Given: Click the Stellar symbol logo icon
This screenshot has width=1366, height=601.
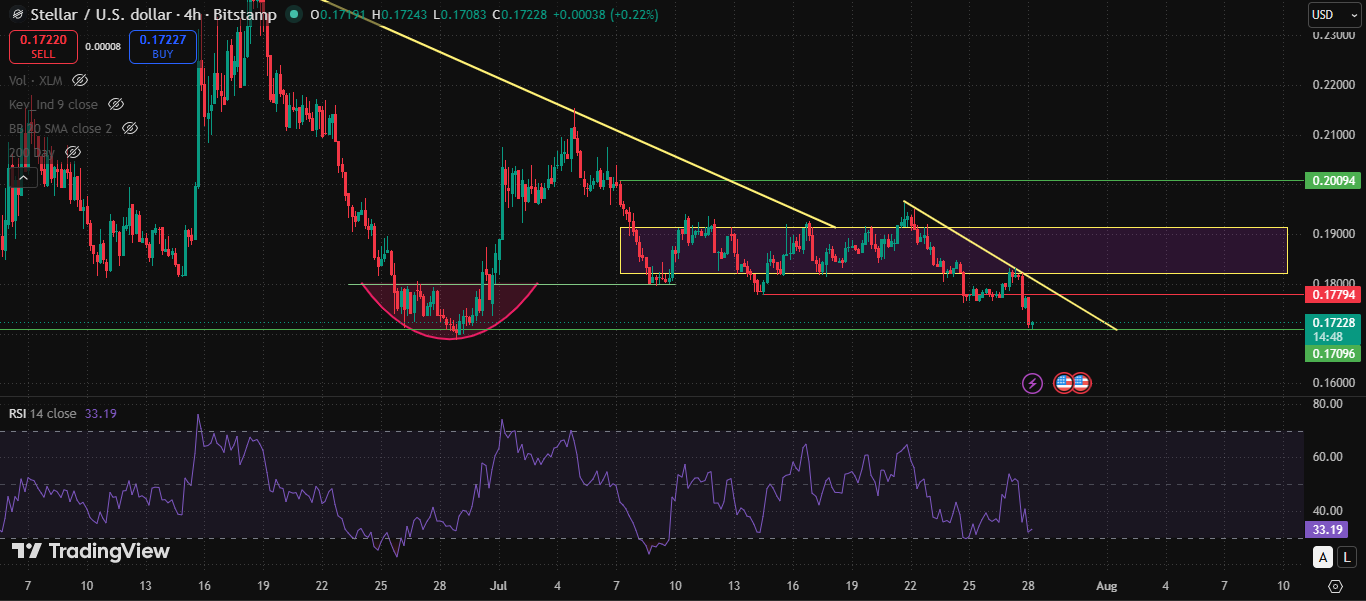Looking at the screenshot, I should [x=16, y=14].
